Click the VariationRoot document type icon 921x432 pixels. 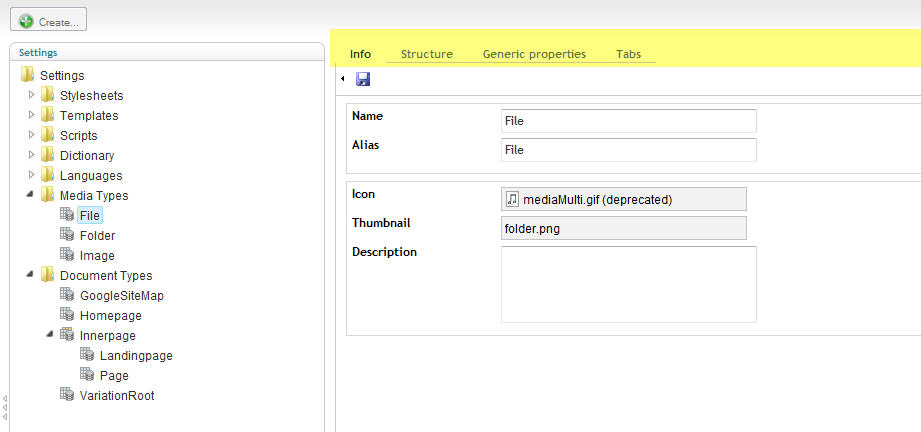68,395
